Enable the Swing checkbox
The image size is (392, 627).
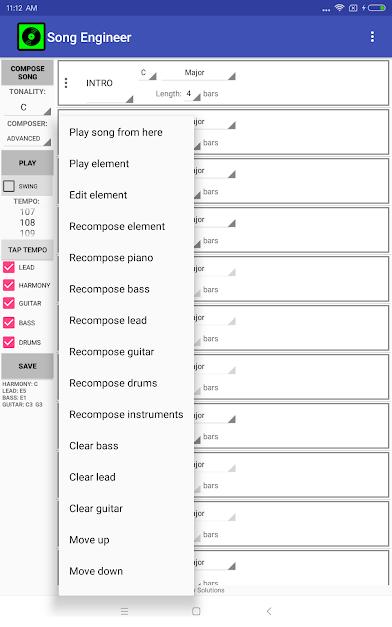point(9,186)
